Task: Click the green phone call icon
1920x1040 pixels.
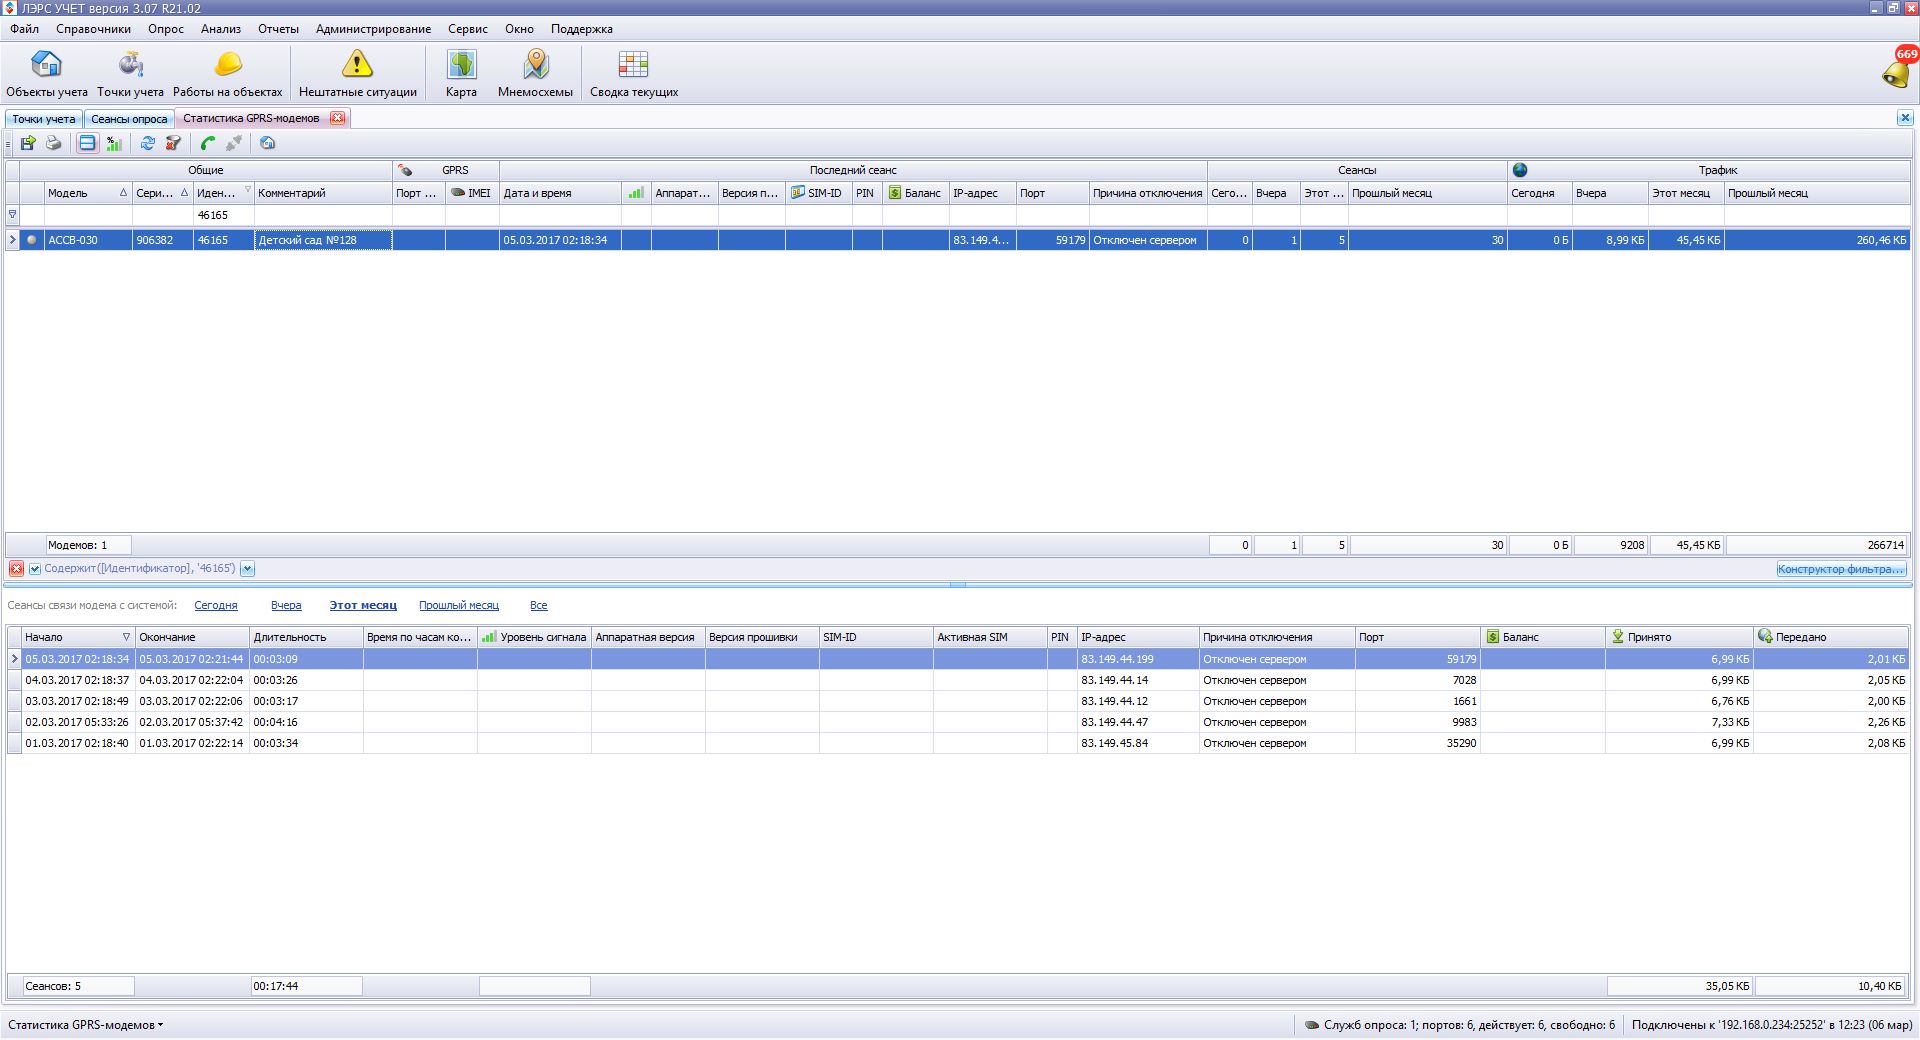Action: [x=208, y=143]
